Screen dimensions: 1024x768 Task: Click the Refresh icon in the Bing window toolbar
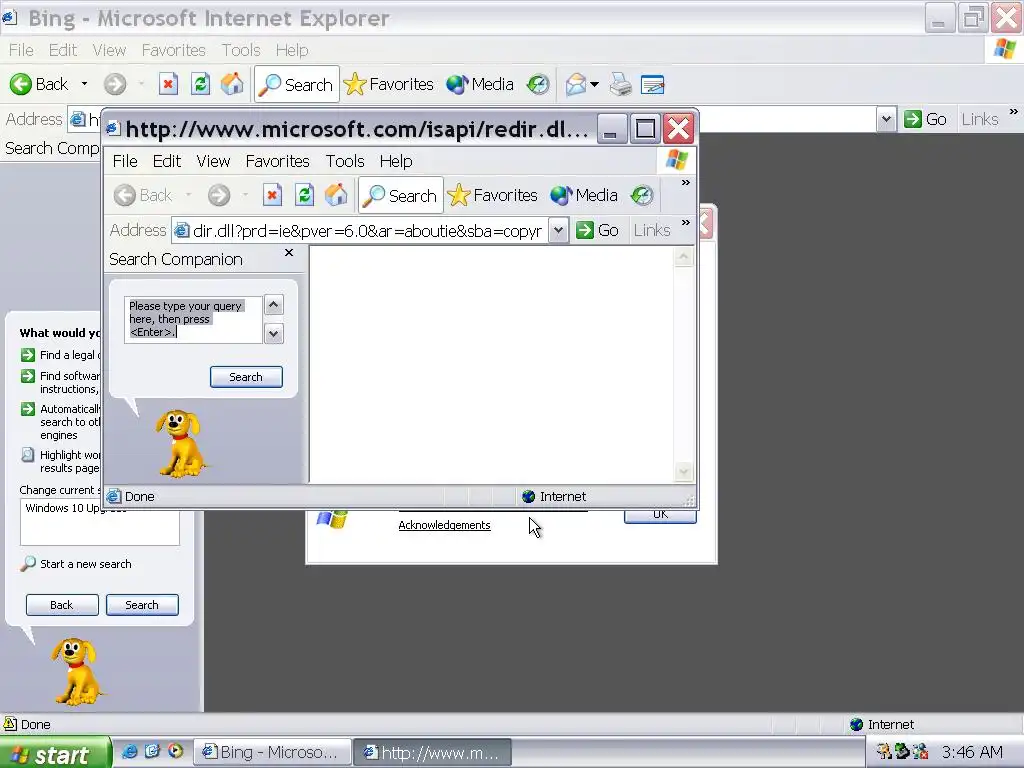click(200, 84)
